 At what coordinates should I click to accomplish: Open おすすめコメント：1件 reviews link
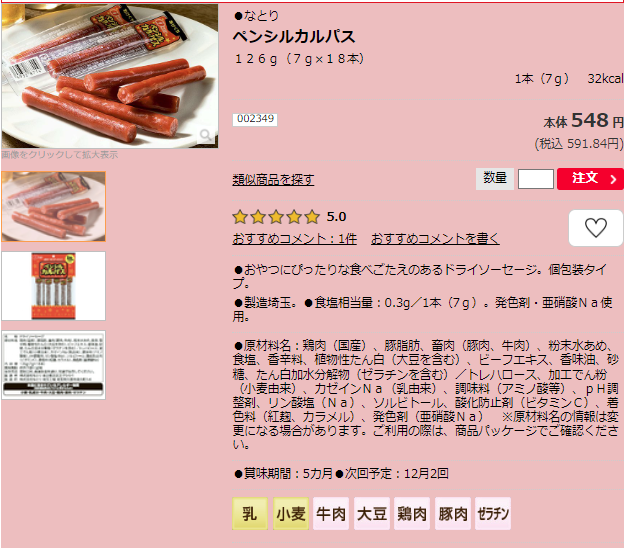(295, 239)
